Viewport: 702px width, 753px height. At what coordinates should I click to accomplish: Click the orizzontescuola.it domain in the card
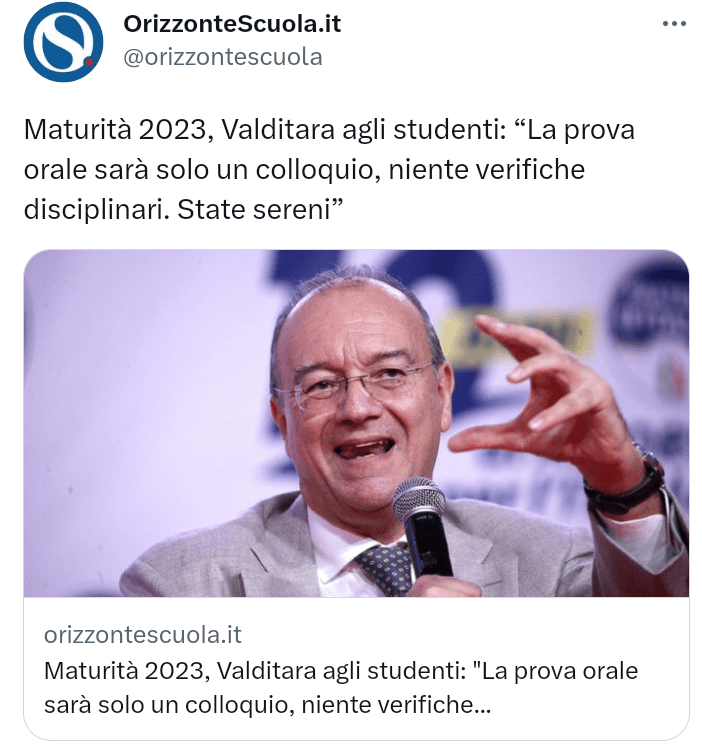[x=143, y=635]
